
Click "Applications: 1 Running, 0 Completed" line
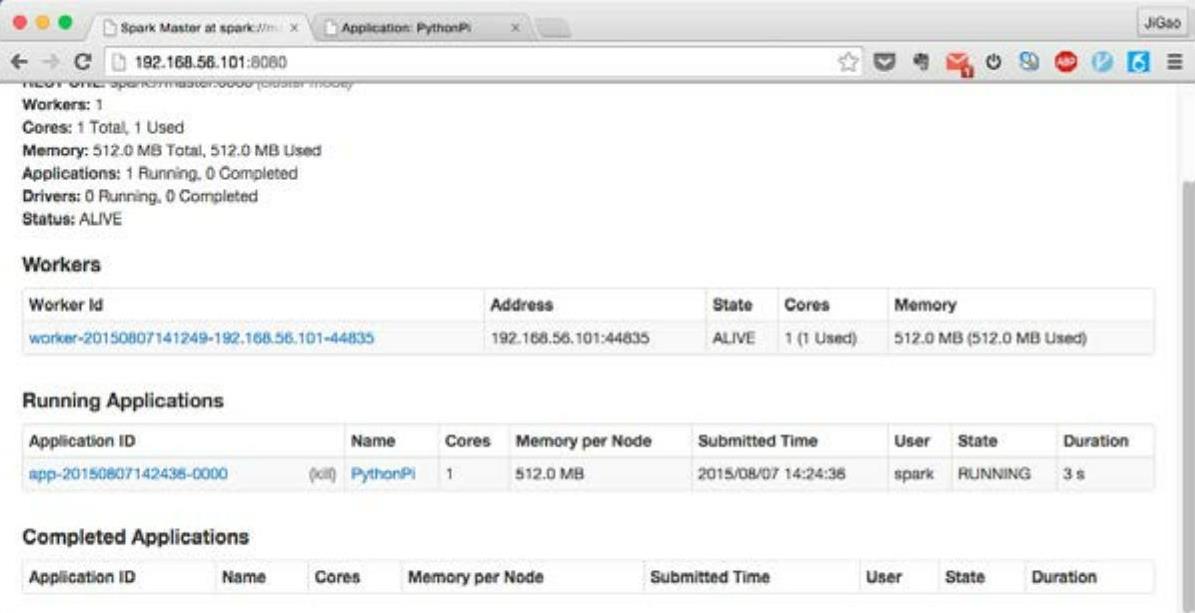(160, 174)
